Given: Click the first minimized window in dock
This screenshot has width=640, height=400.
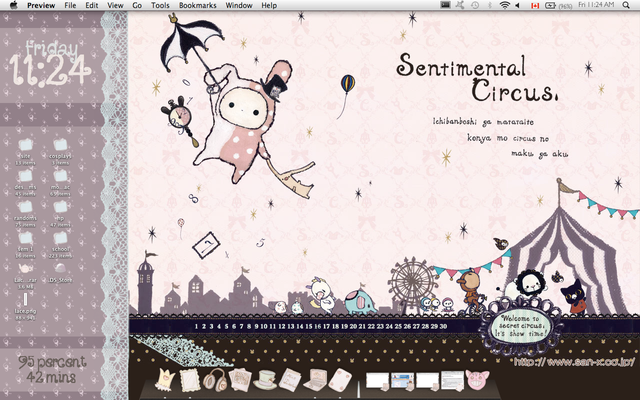Looking at the screenshot, I should [378, 381].
